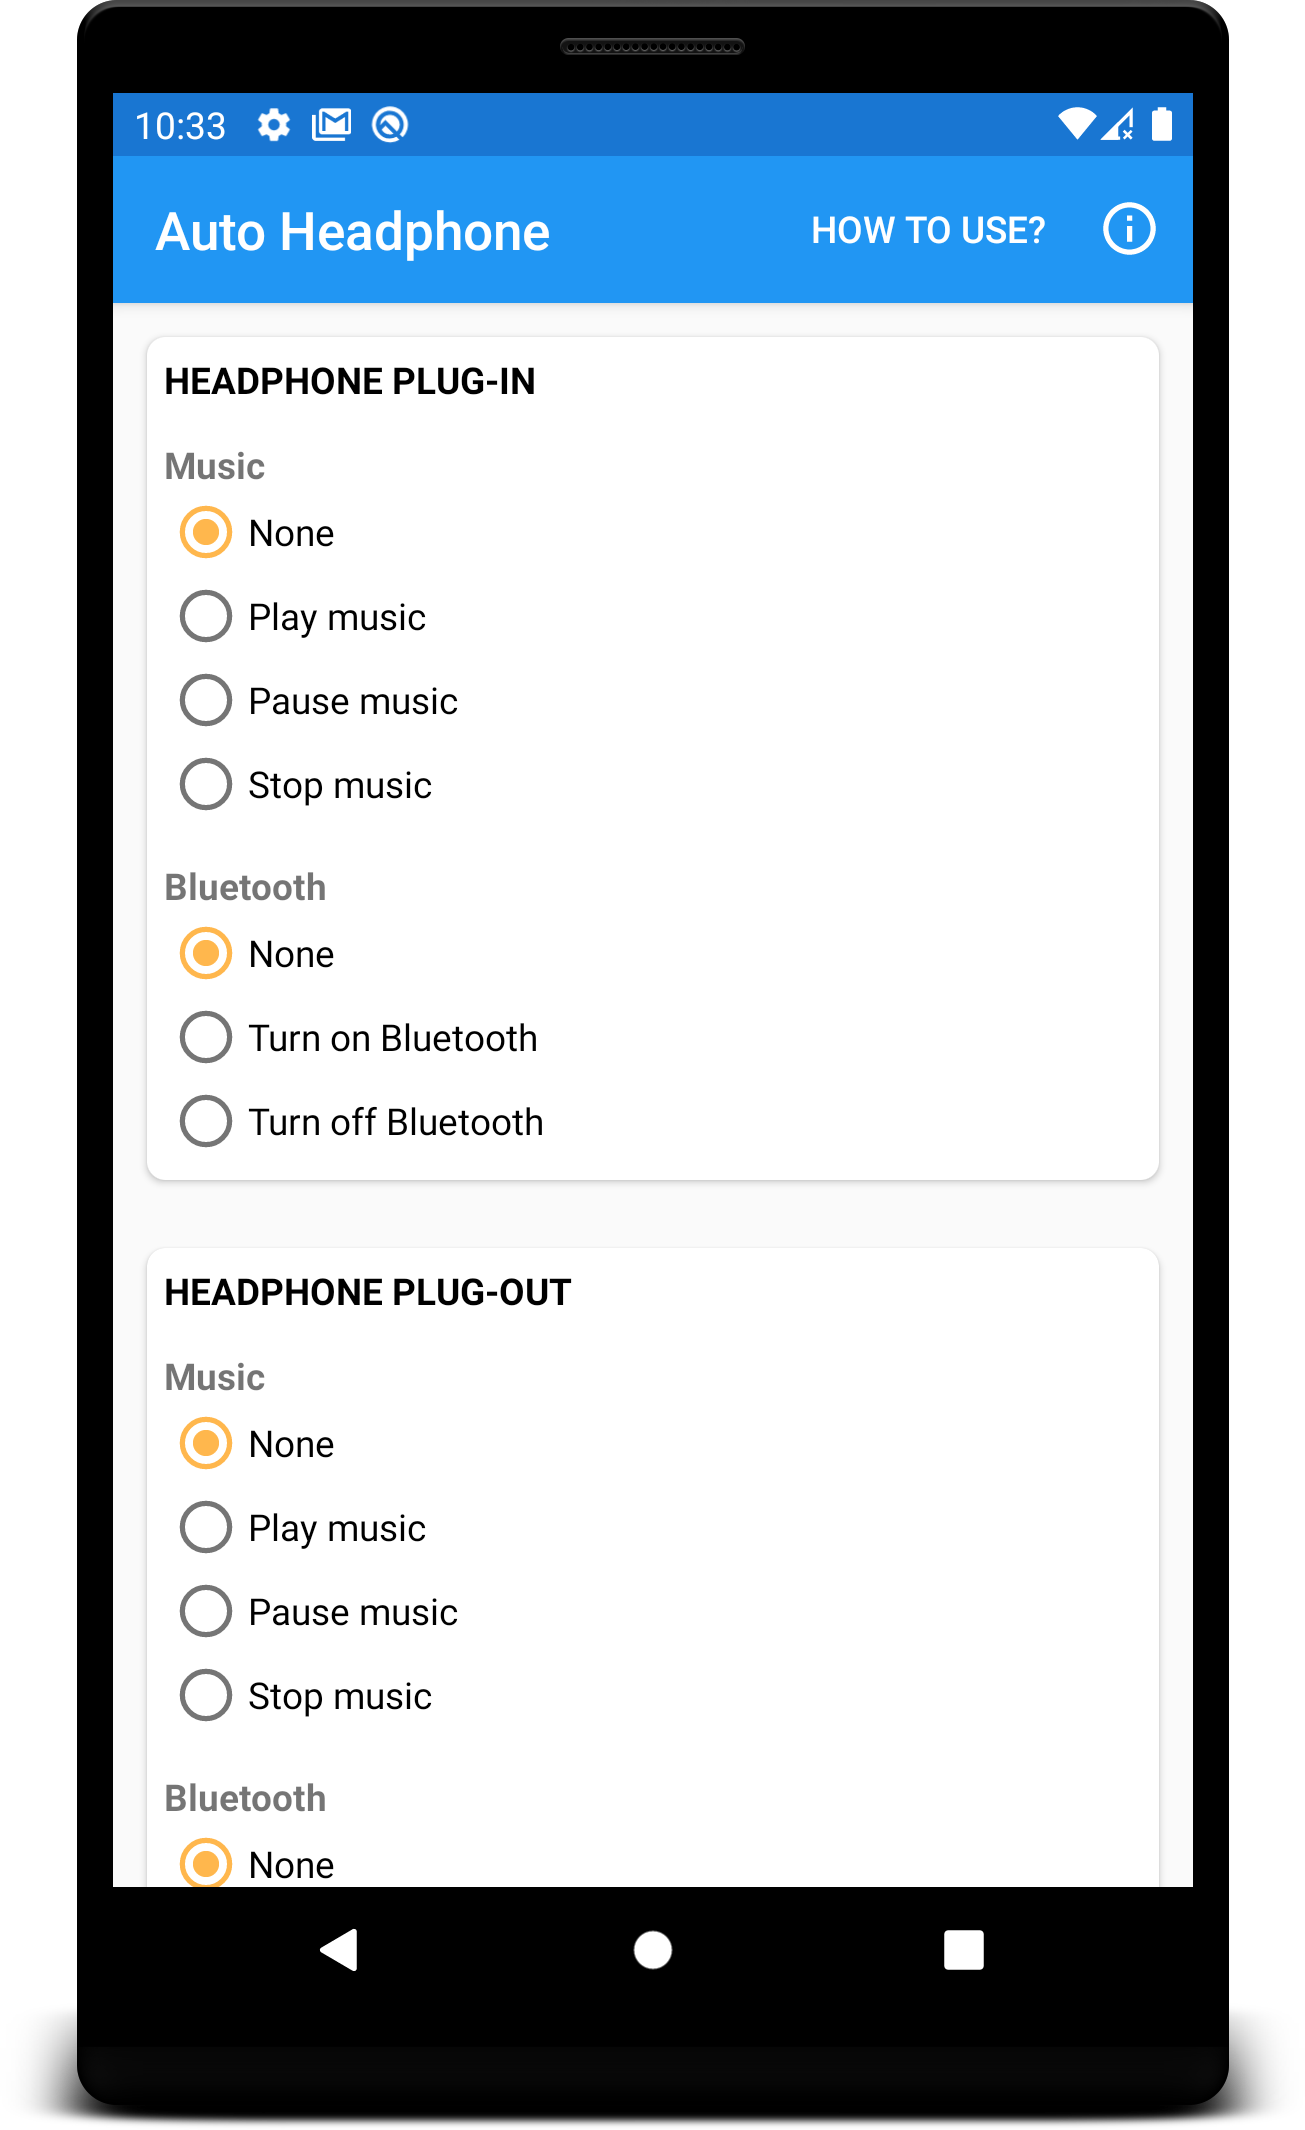Open recent apps with square button
The height and width of the screenshot is (2130, 1305).
tap(963, 1950)
